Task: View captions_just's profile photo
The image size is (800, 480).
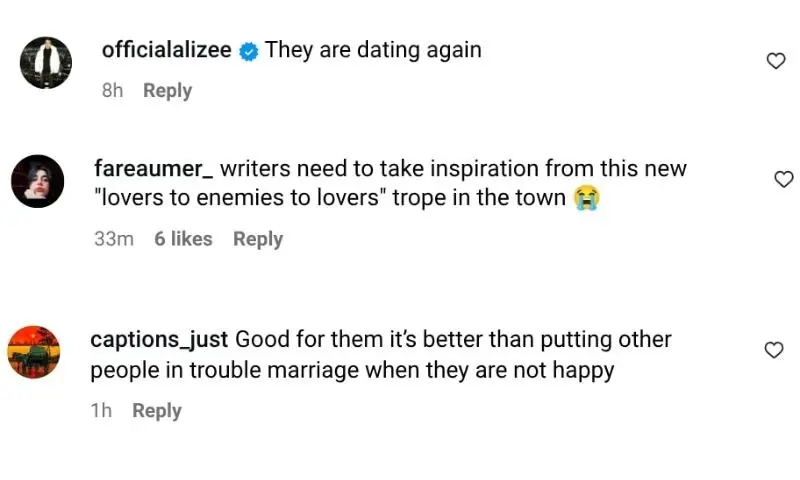Action: (34, 352)
